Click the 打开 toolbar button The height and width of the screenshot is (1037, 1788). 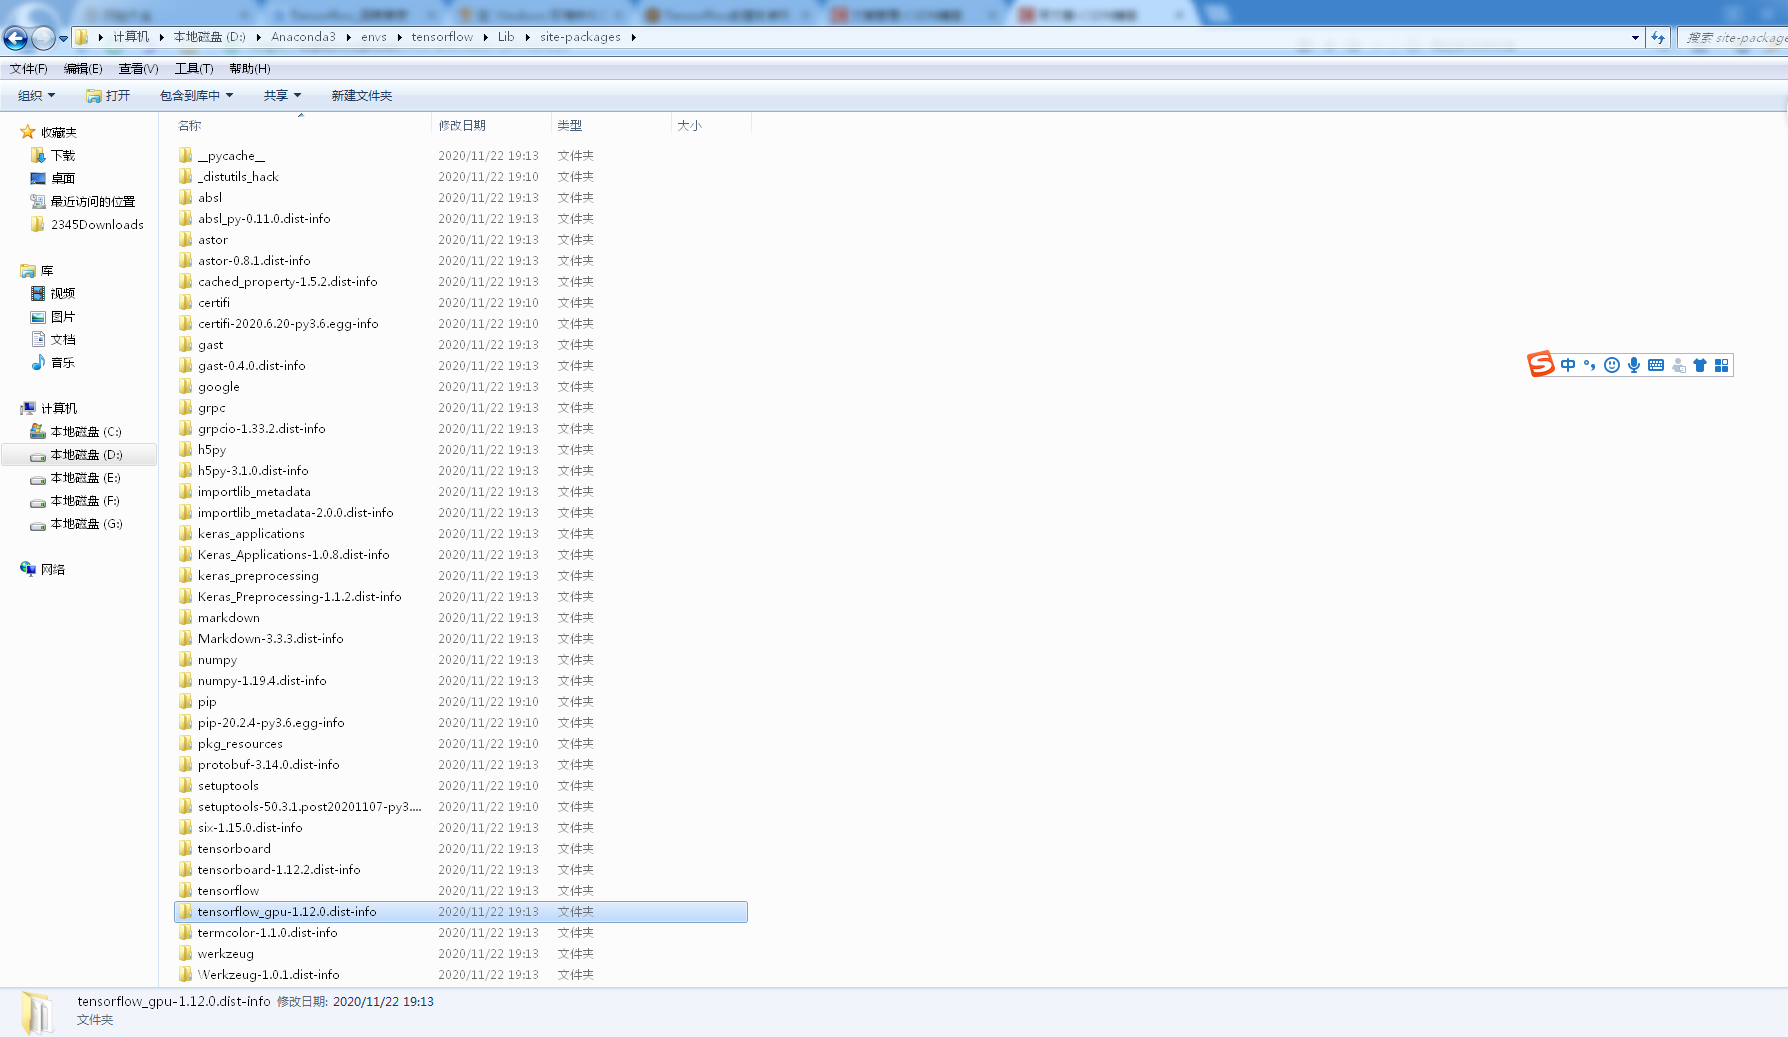(108, 96)
